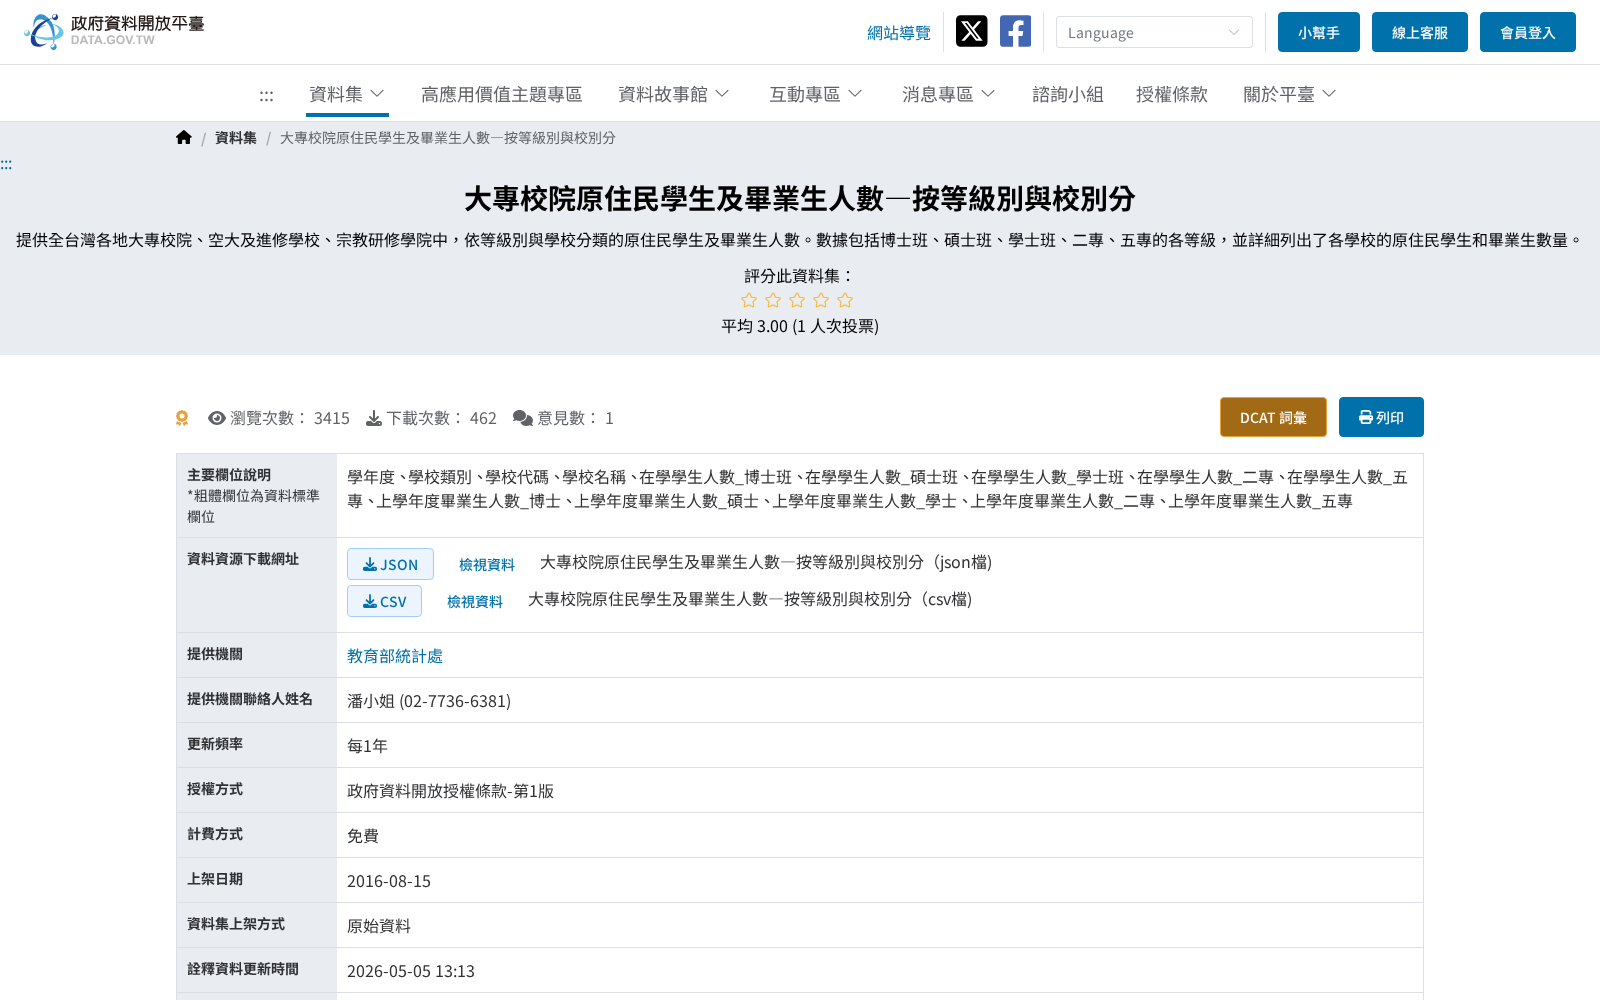Click the DCAT 詞彙 button

(1273, 417)
